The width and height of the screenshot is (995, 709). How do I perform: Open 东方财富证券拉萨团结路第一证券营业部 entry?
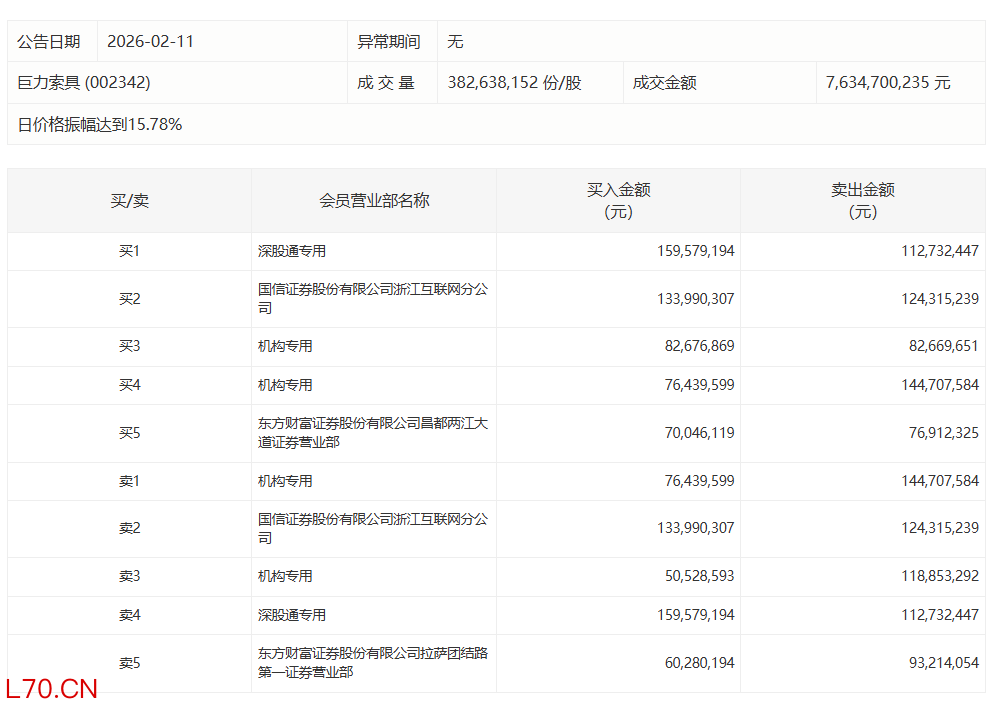372,663
